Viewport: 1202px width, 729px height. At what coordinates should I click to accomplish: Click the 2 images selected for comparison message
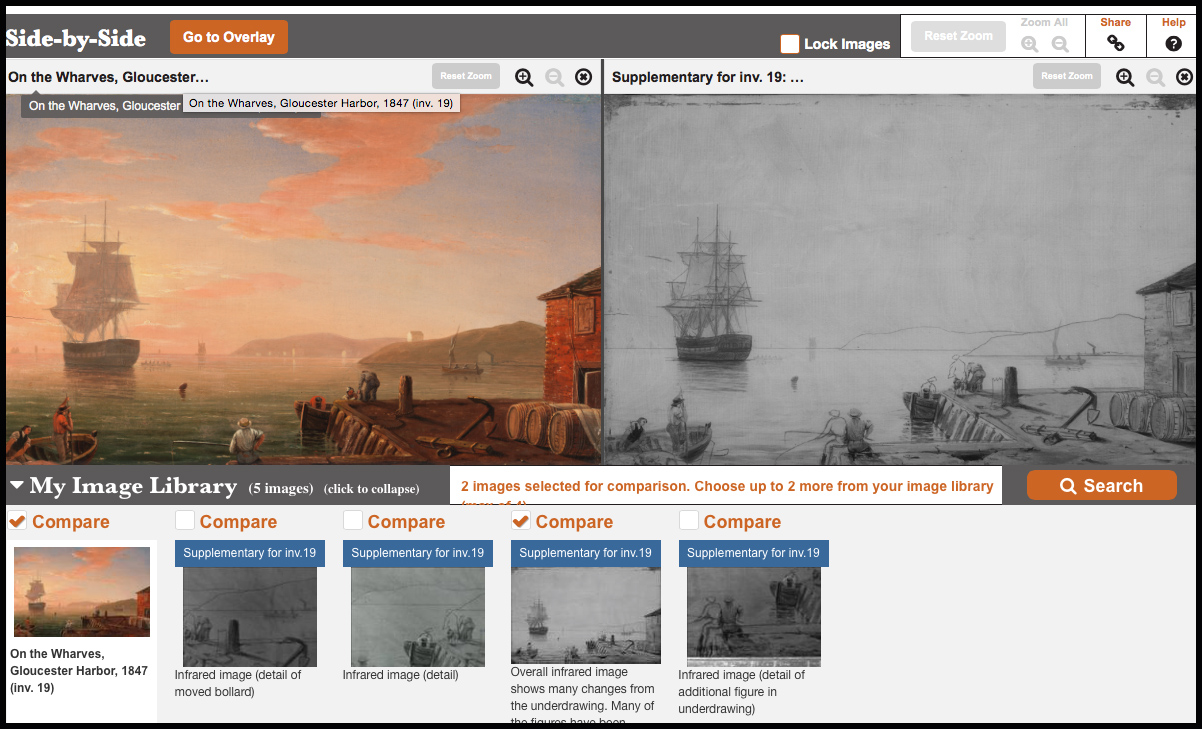point(727,486)
